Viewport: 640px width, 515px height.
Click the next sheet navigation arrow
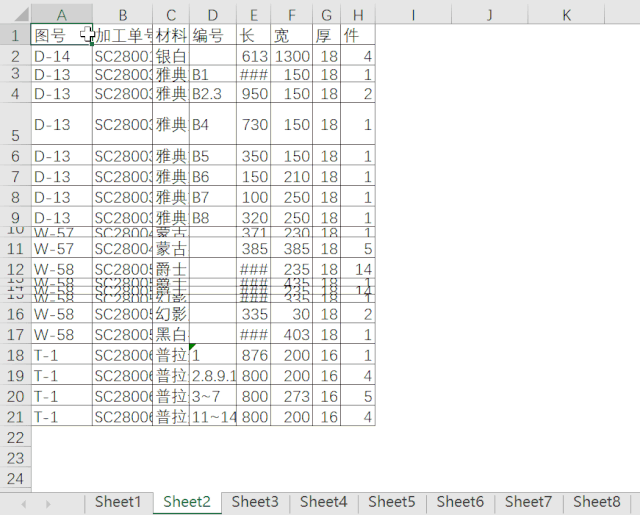coord(48,504)
